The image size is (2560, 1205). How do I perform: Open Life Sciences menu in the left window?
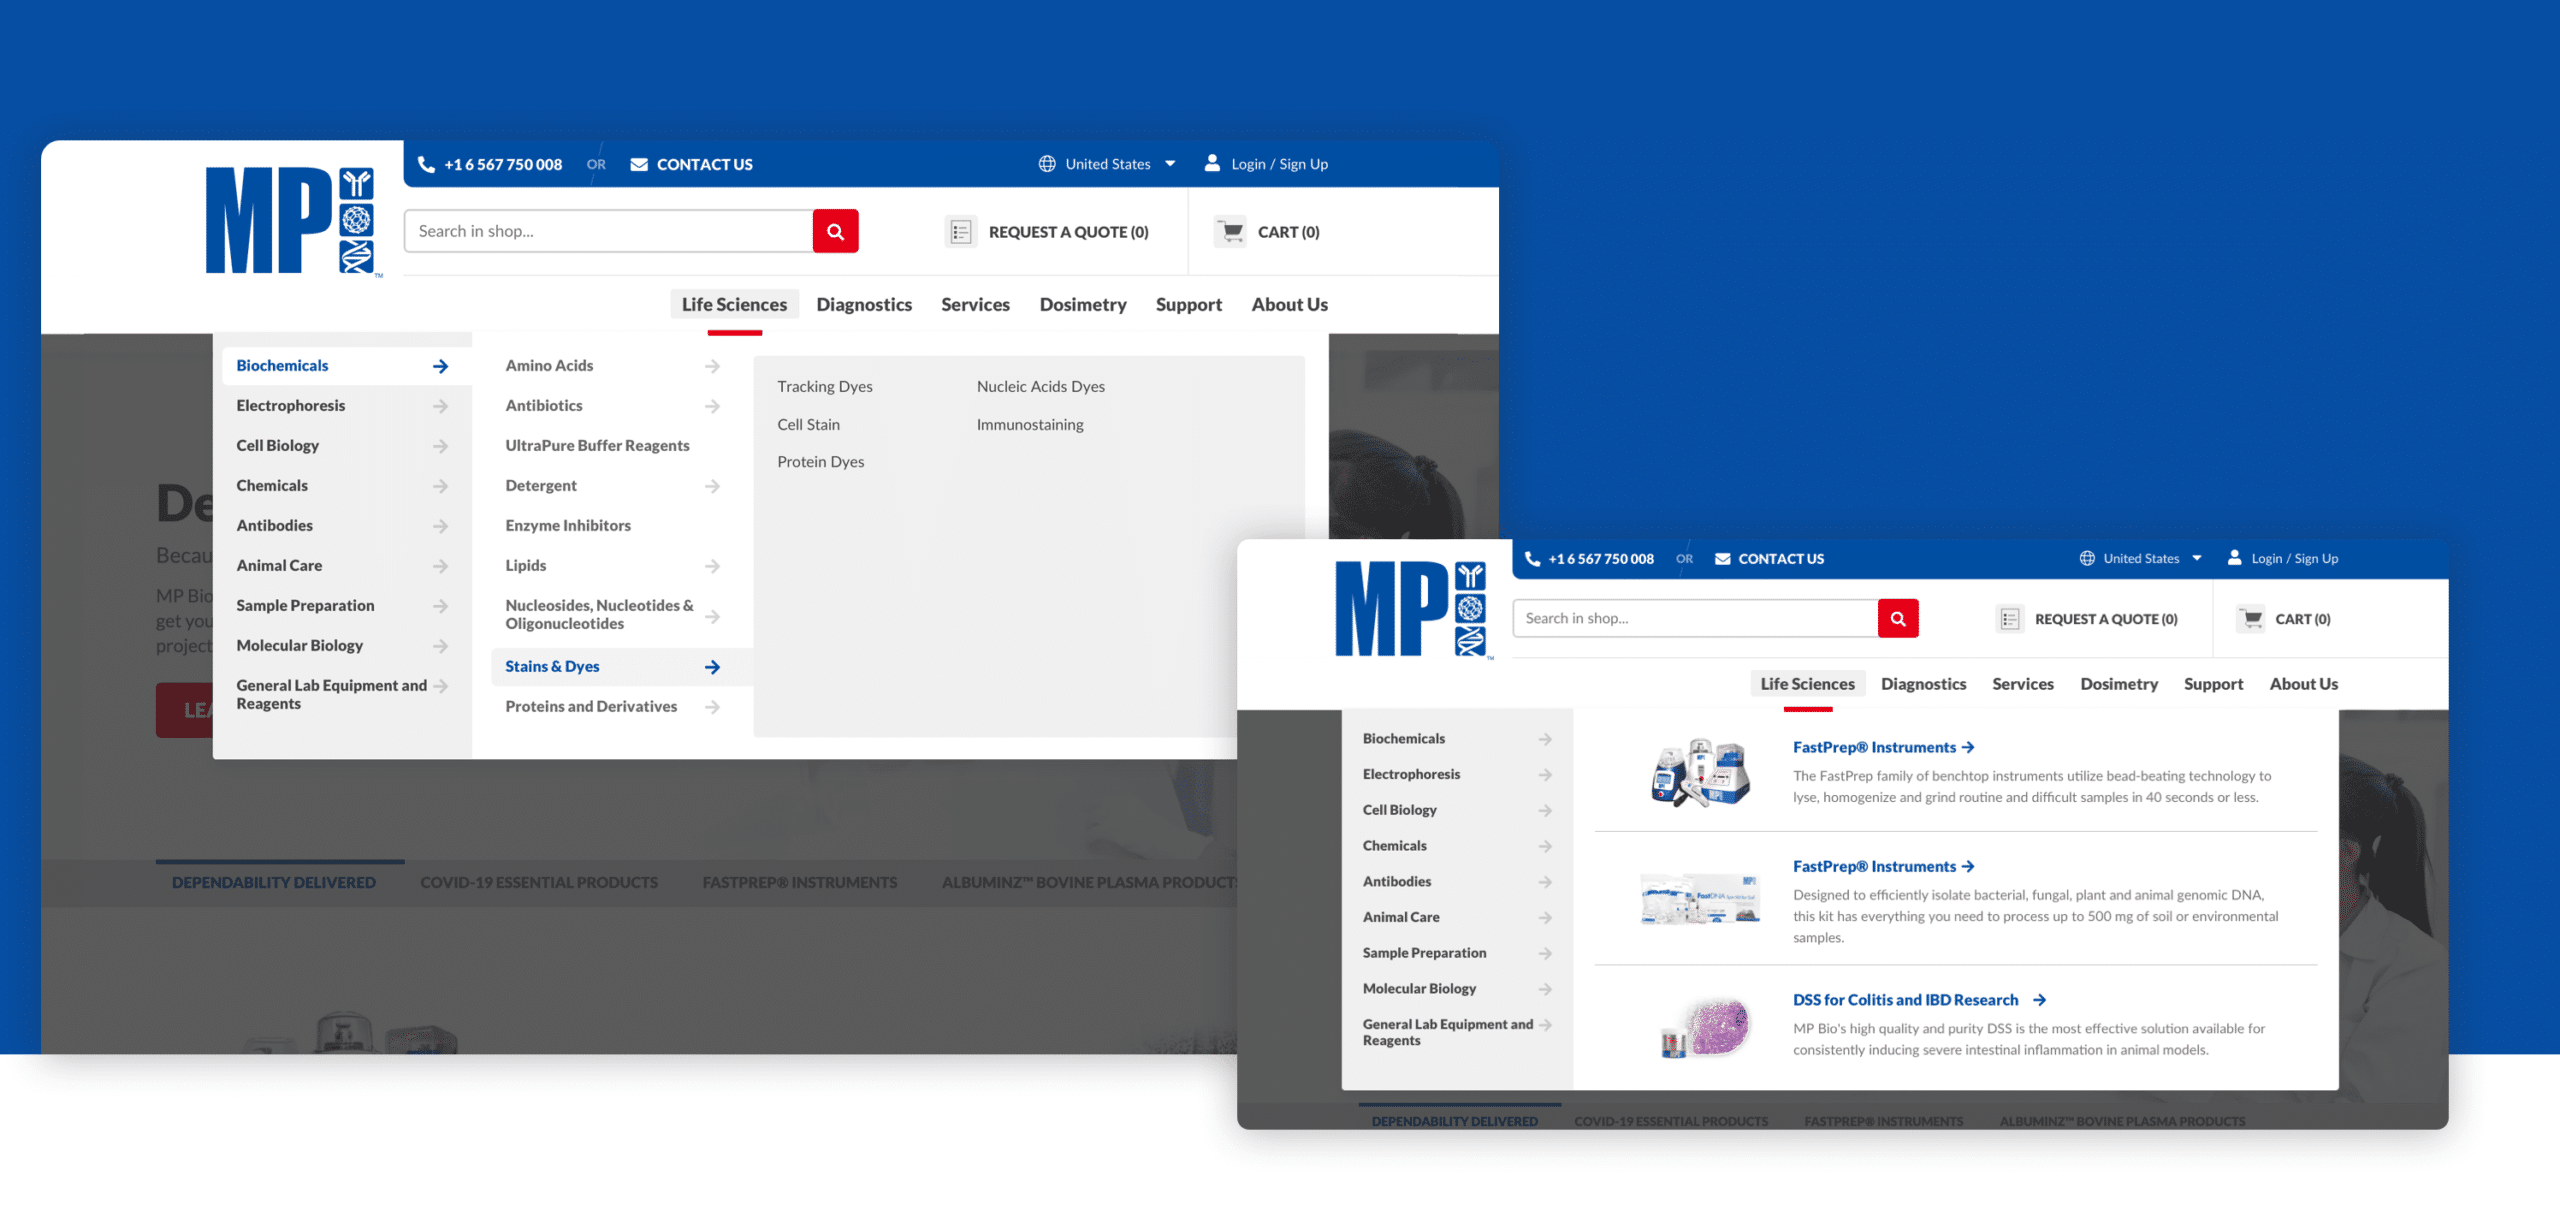click(734, 304)
